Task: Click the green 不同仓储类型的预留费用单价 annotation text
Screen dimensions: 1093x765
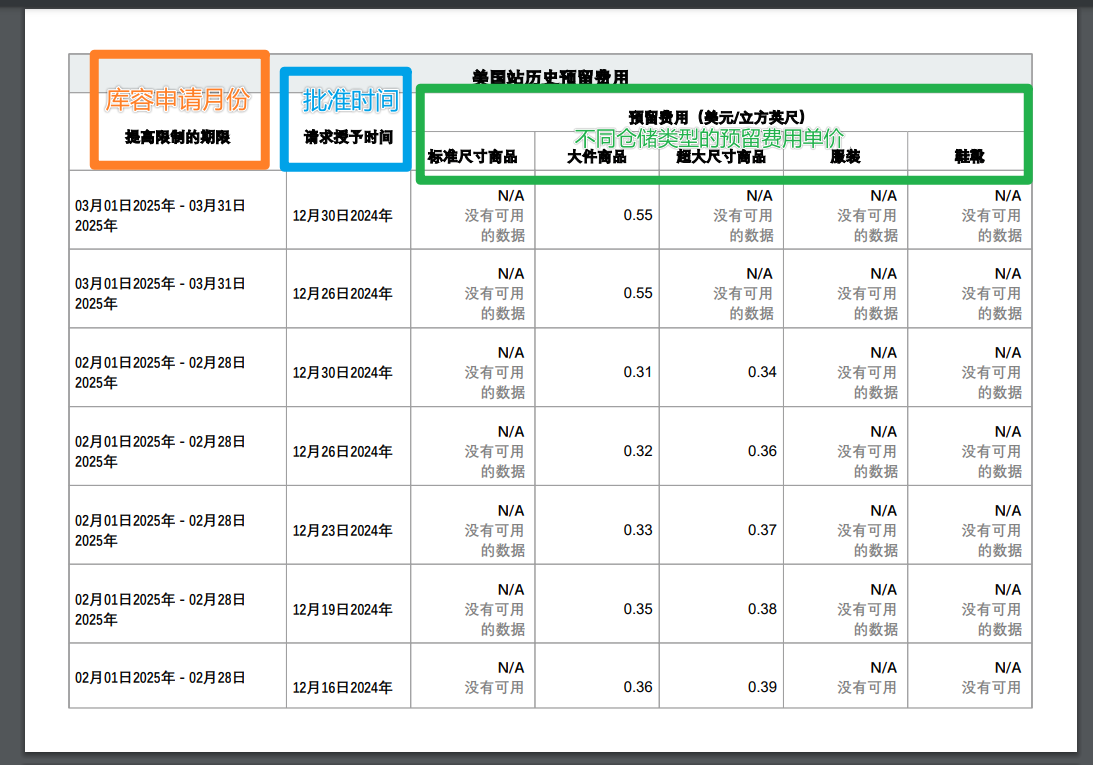Action: [x=709, y=139]
